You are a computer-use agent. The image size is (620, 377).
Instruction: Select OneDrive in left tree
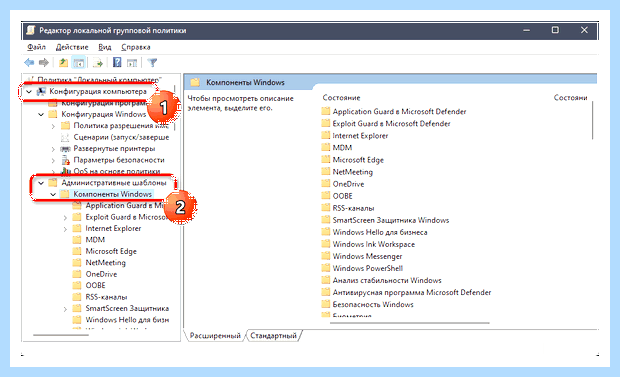tap(101, 274)
